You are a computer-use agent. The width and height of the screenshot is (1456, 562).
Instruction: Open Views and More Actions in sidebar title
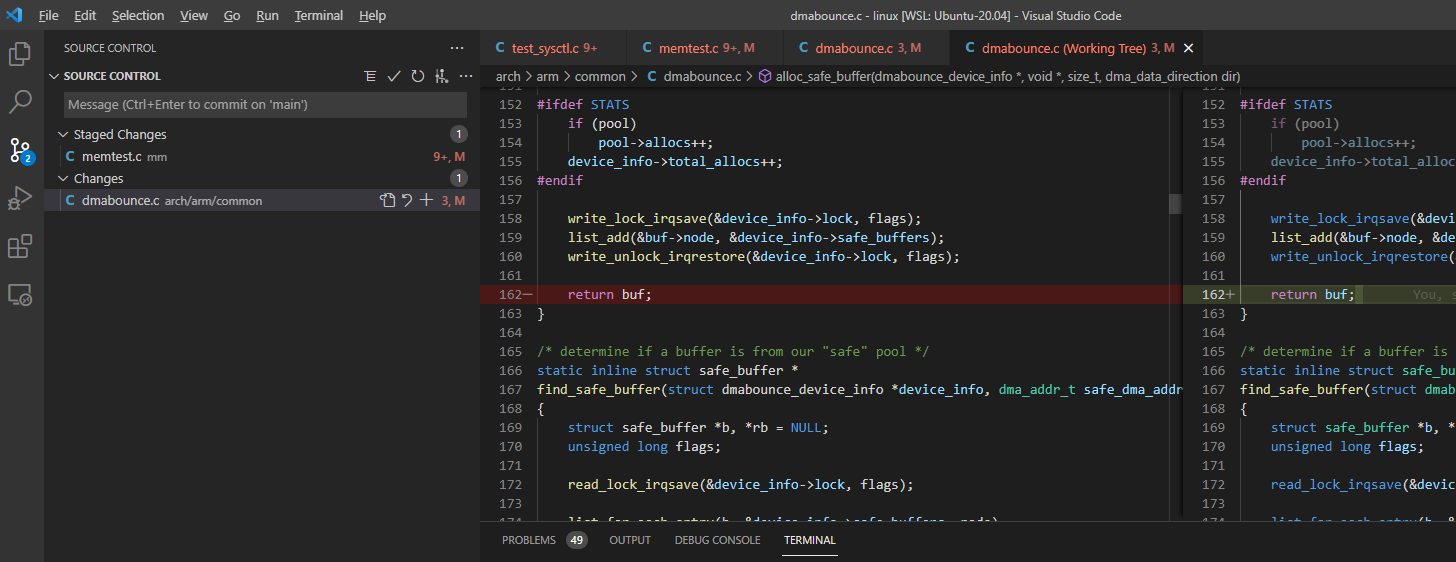(457, 48)
